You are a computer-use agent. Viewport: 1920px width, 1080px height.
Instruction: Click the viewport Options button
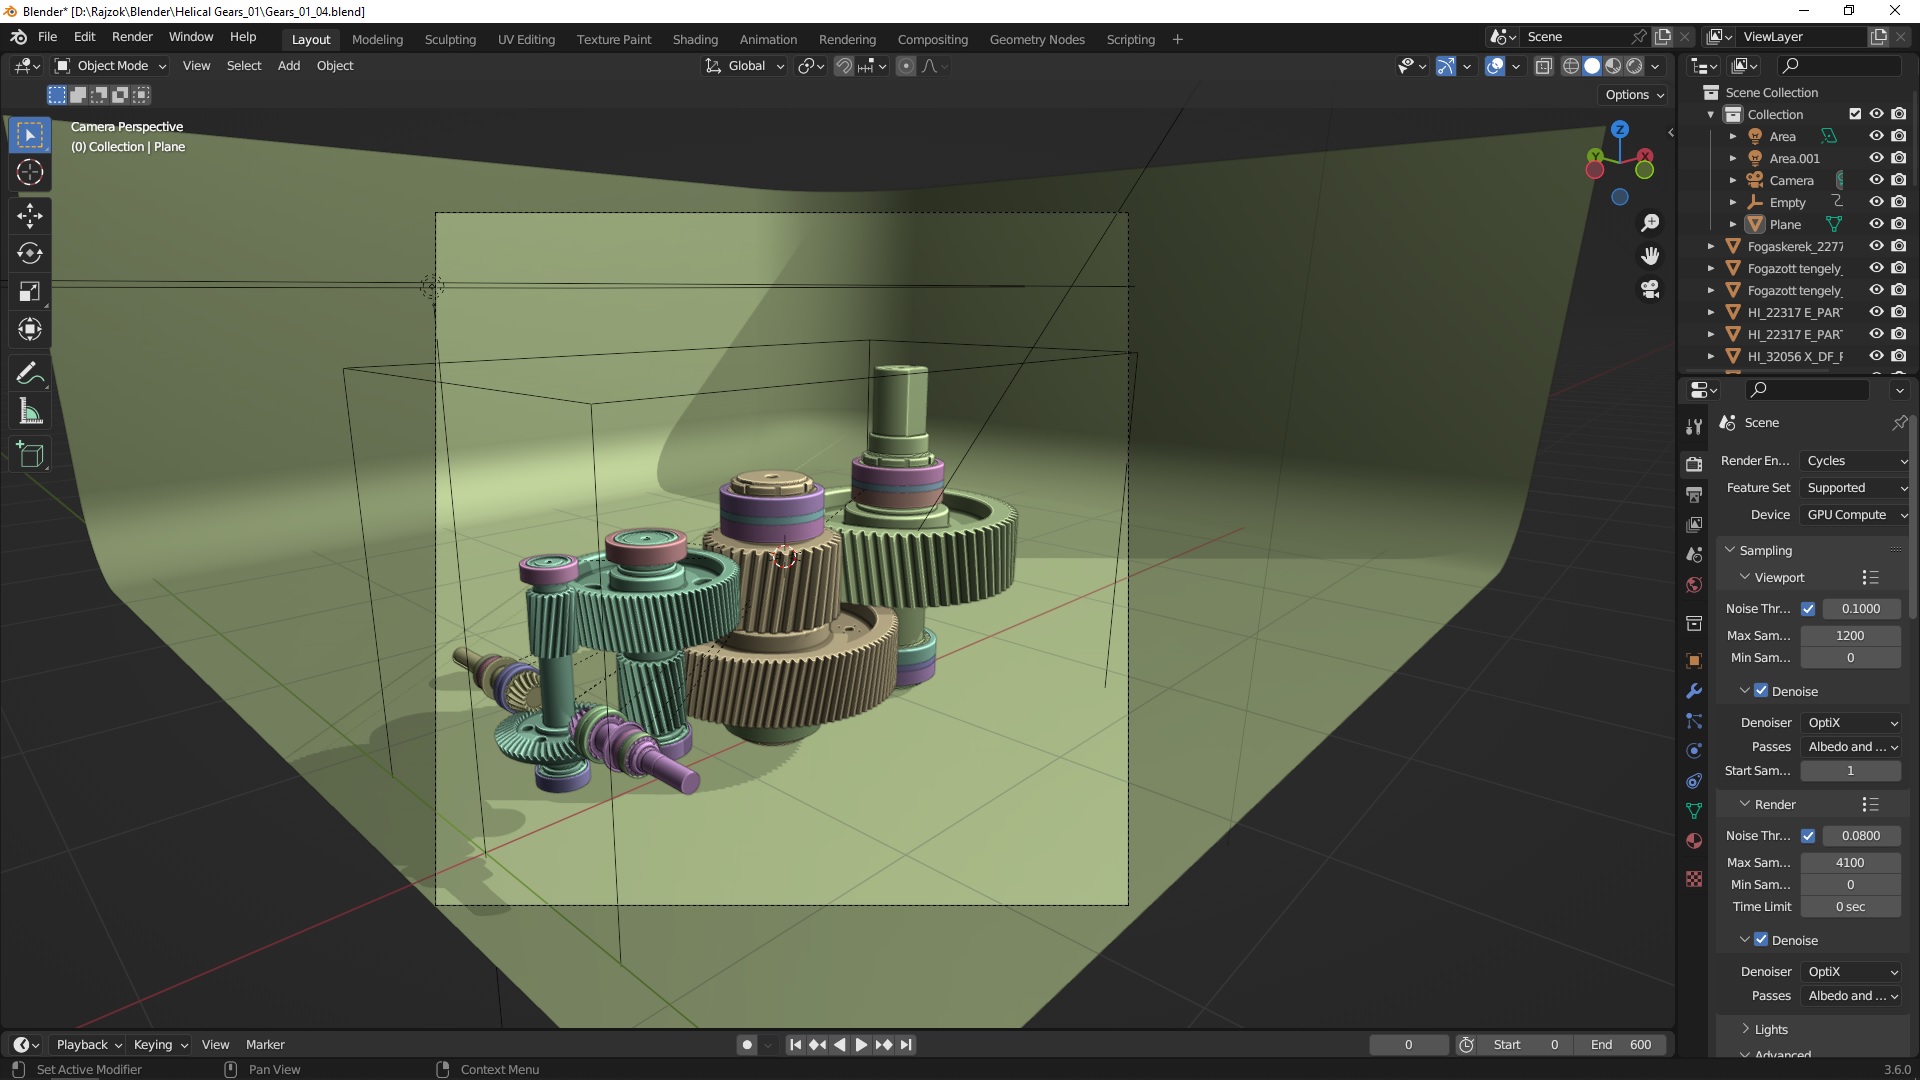point(1634,95)
